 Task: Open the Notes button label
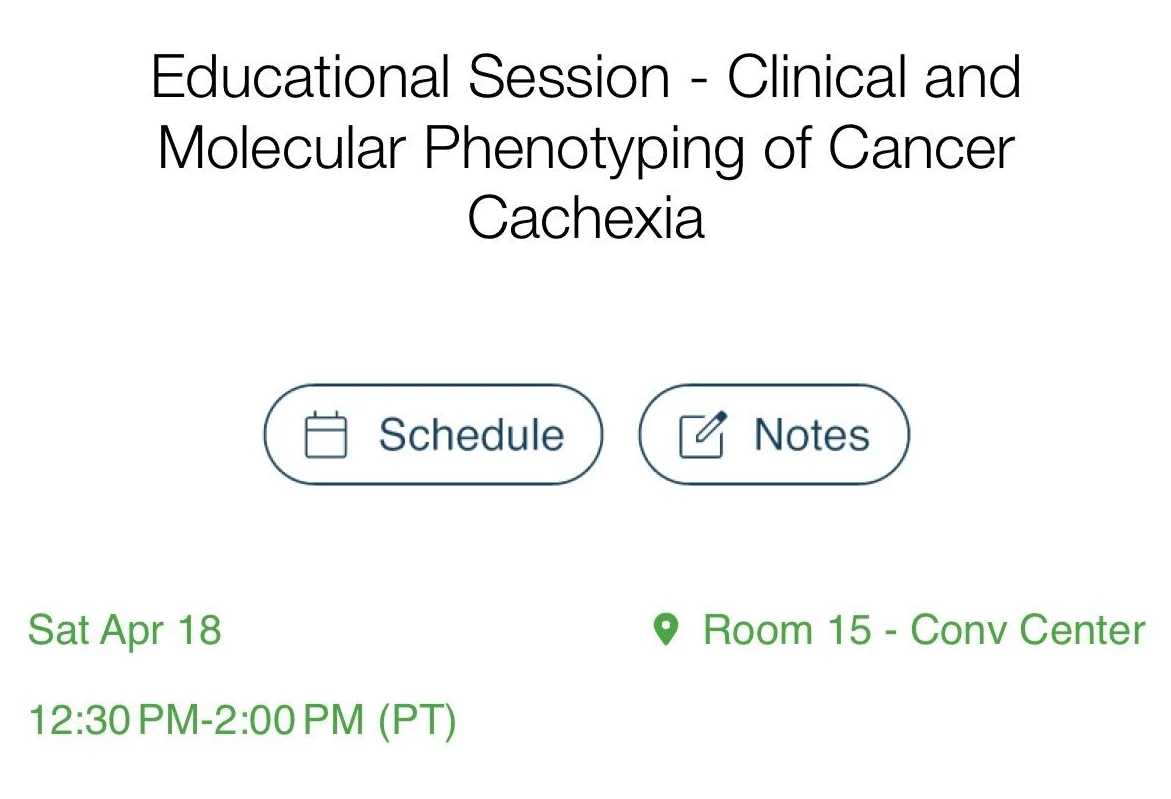click(x=811, y=435)
